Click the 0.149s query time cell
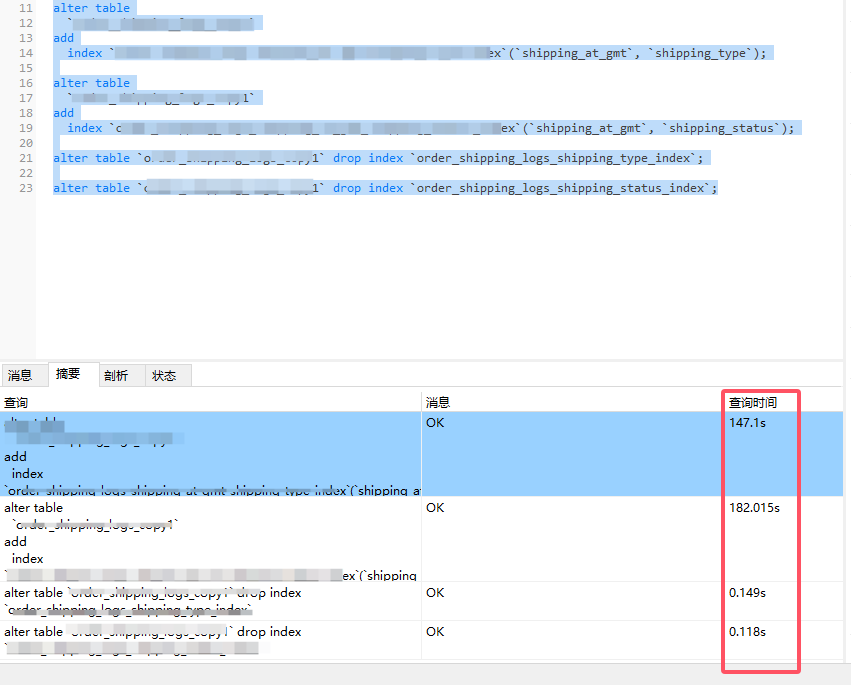The width and height of the screenshot is (851, 685). (747, 593)
